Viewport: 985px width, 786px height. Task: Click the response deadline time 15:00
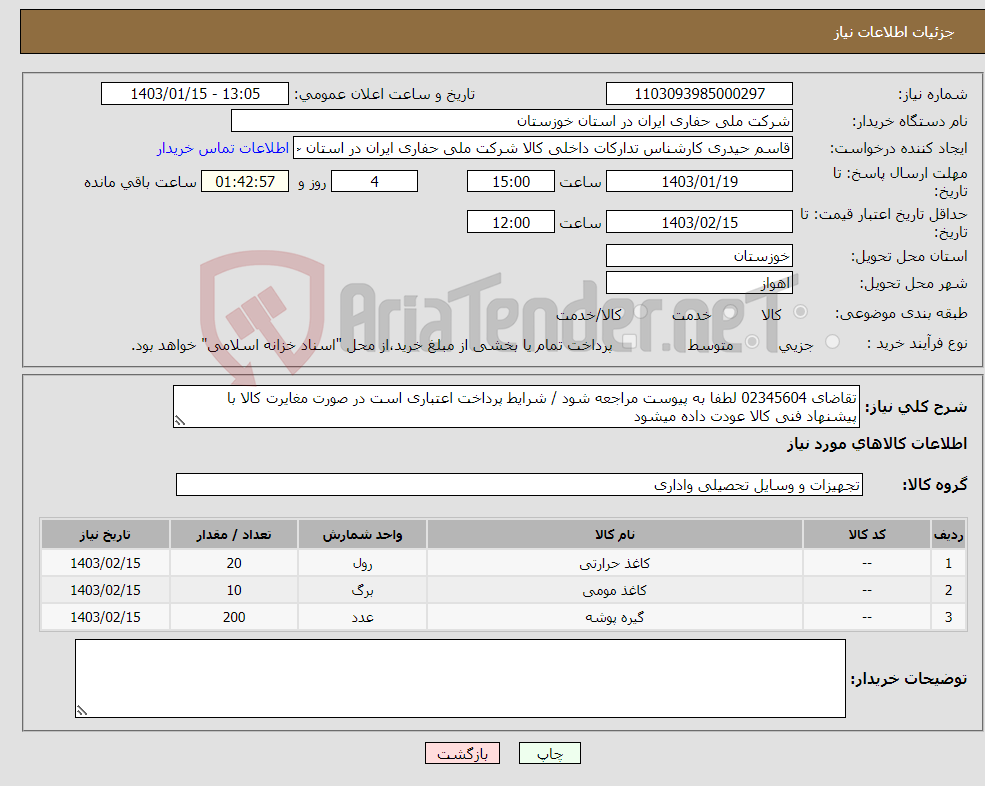tap(511, 182)
